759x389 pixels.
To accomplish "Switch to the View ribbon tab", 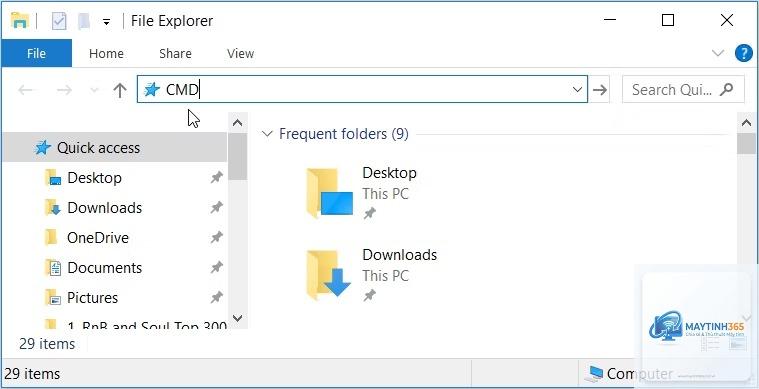I will [241, 53].
